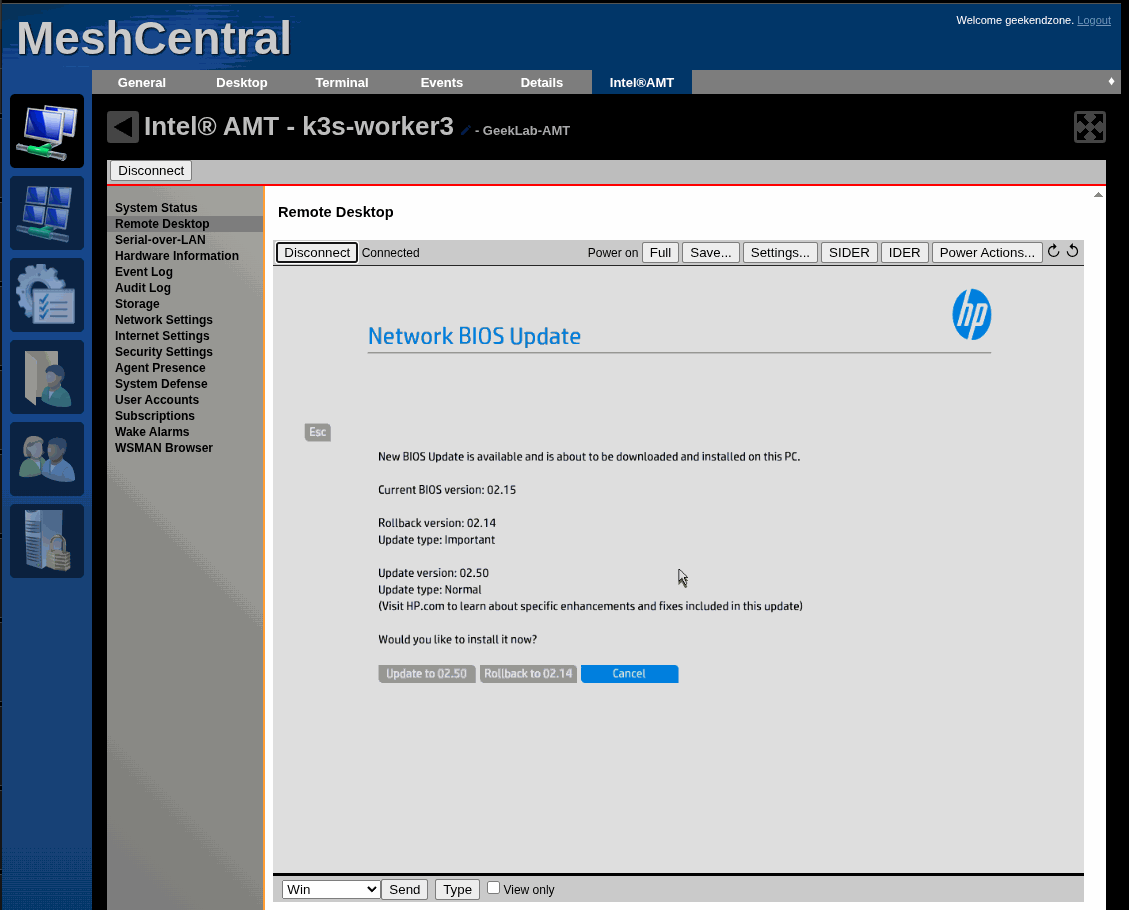The height and width of the screenshot is (910, 1129).
Task: Select the Intel®AMT tab
Action: (x=642, y=83)
